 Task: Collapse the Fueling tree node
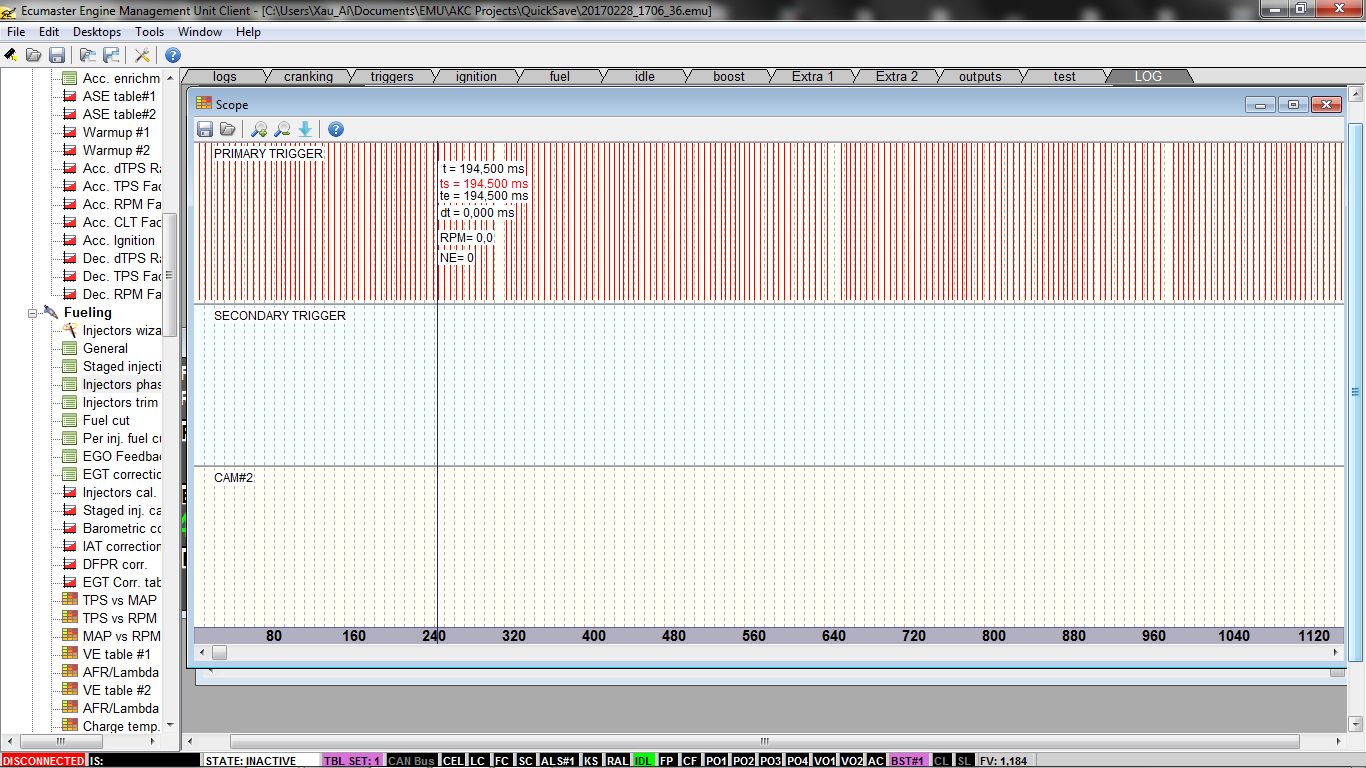pos(33,313)
